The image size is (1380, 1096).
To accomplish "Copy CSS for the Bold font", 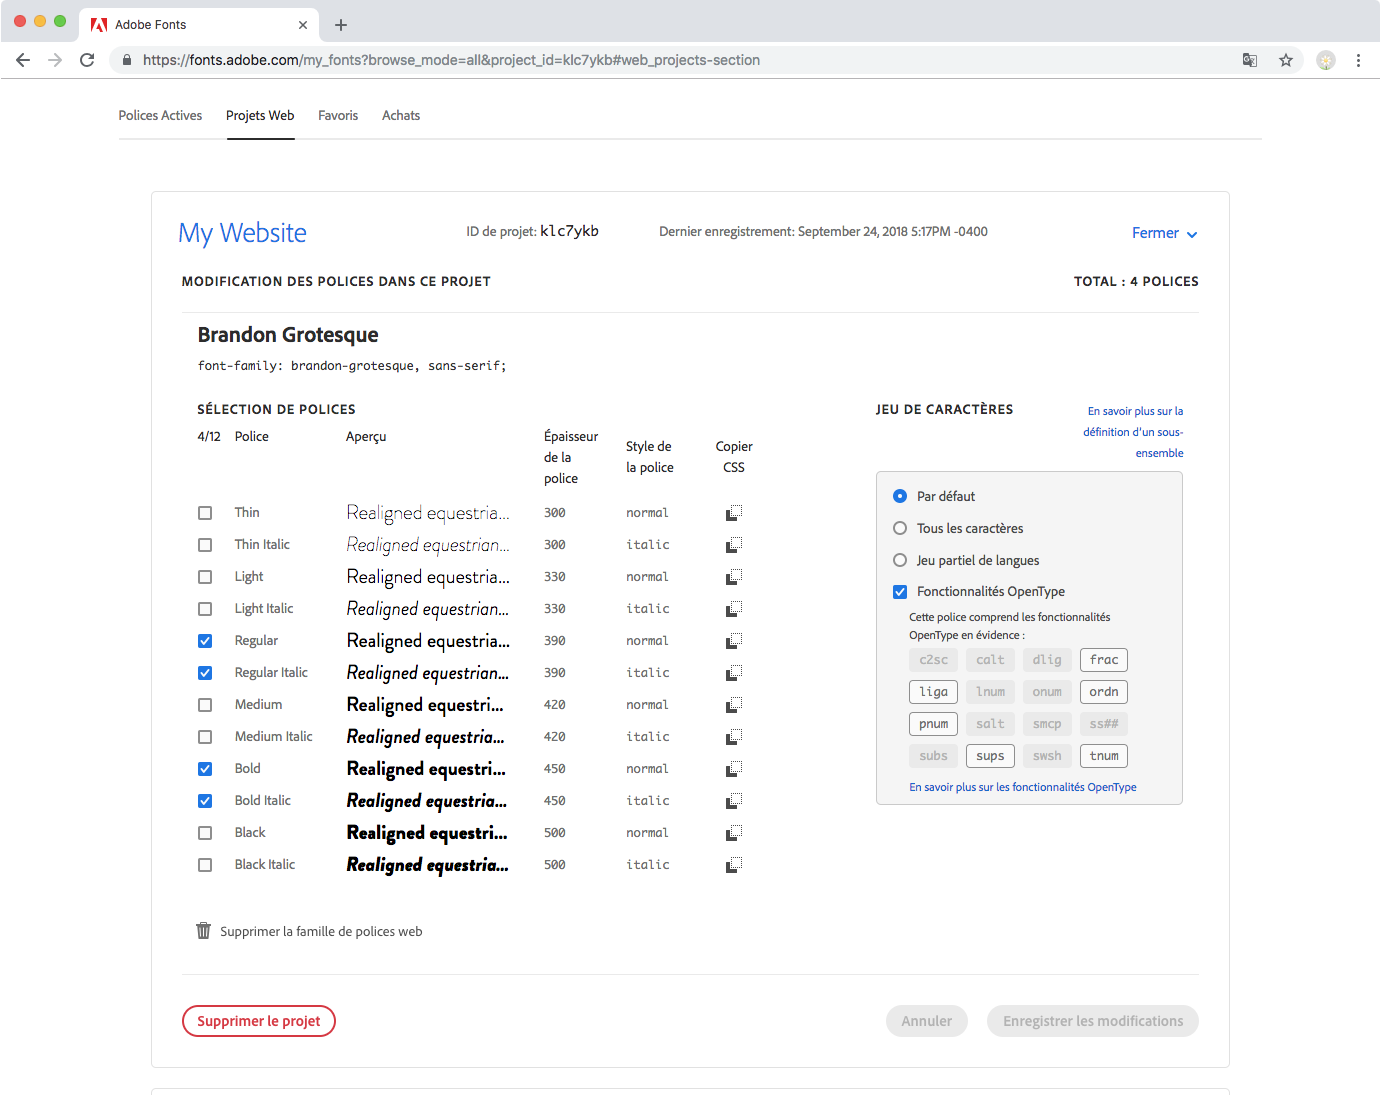I will (734, 769).
